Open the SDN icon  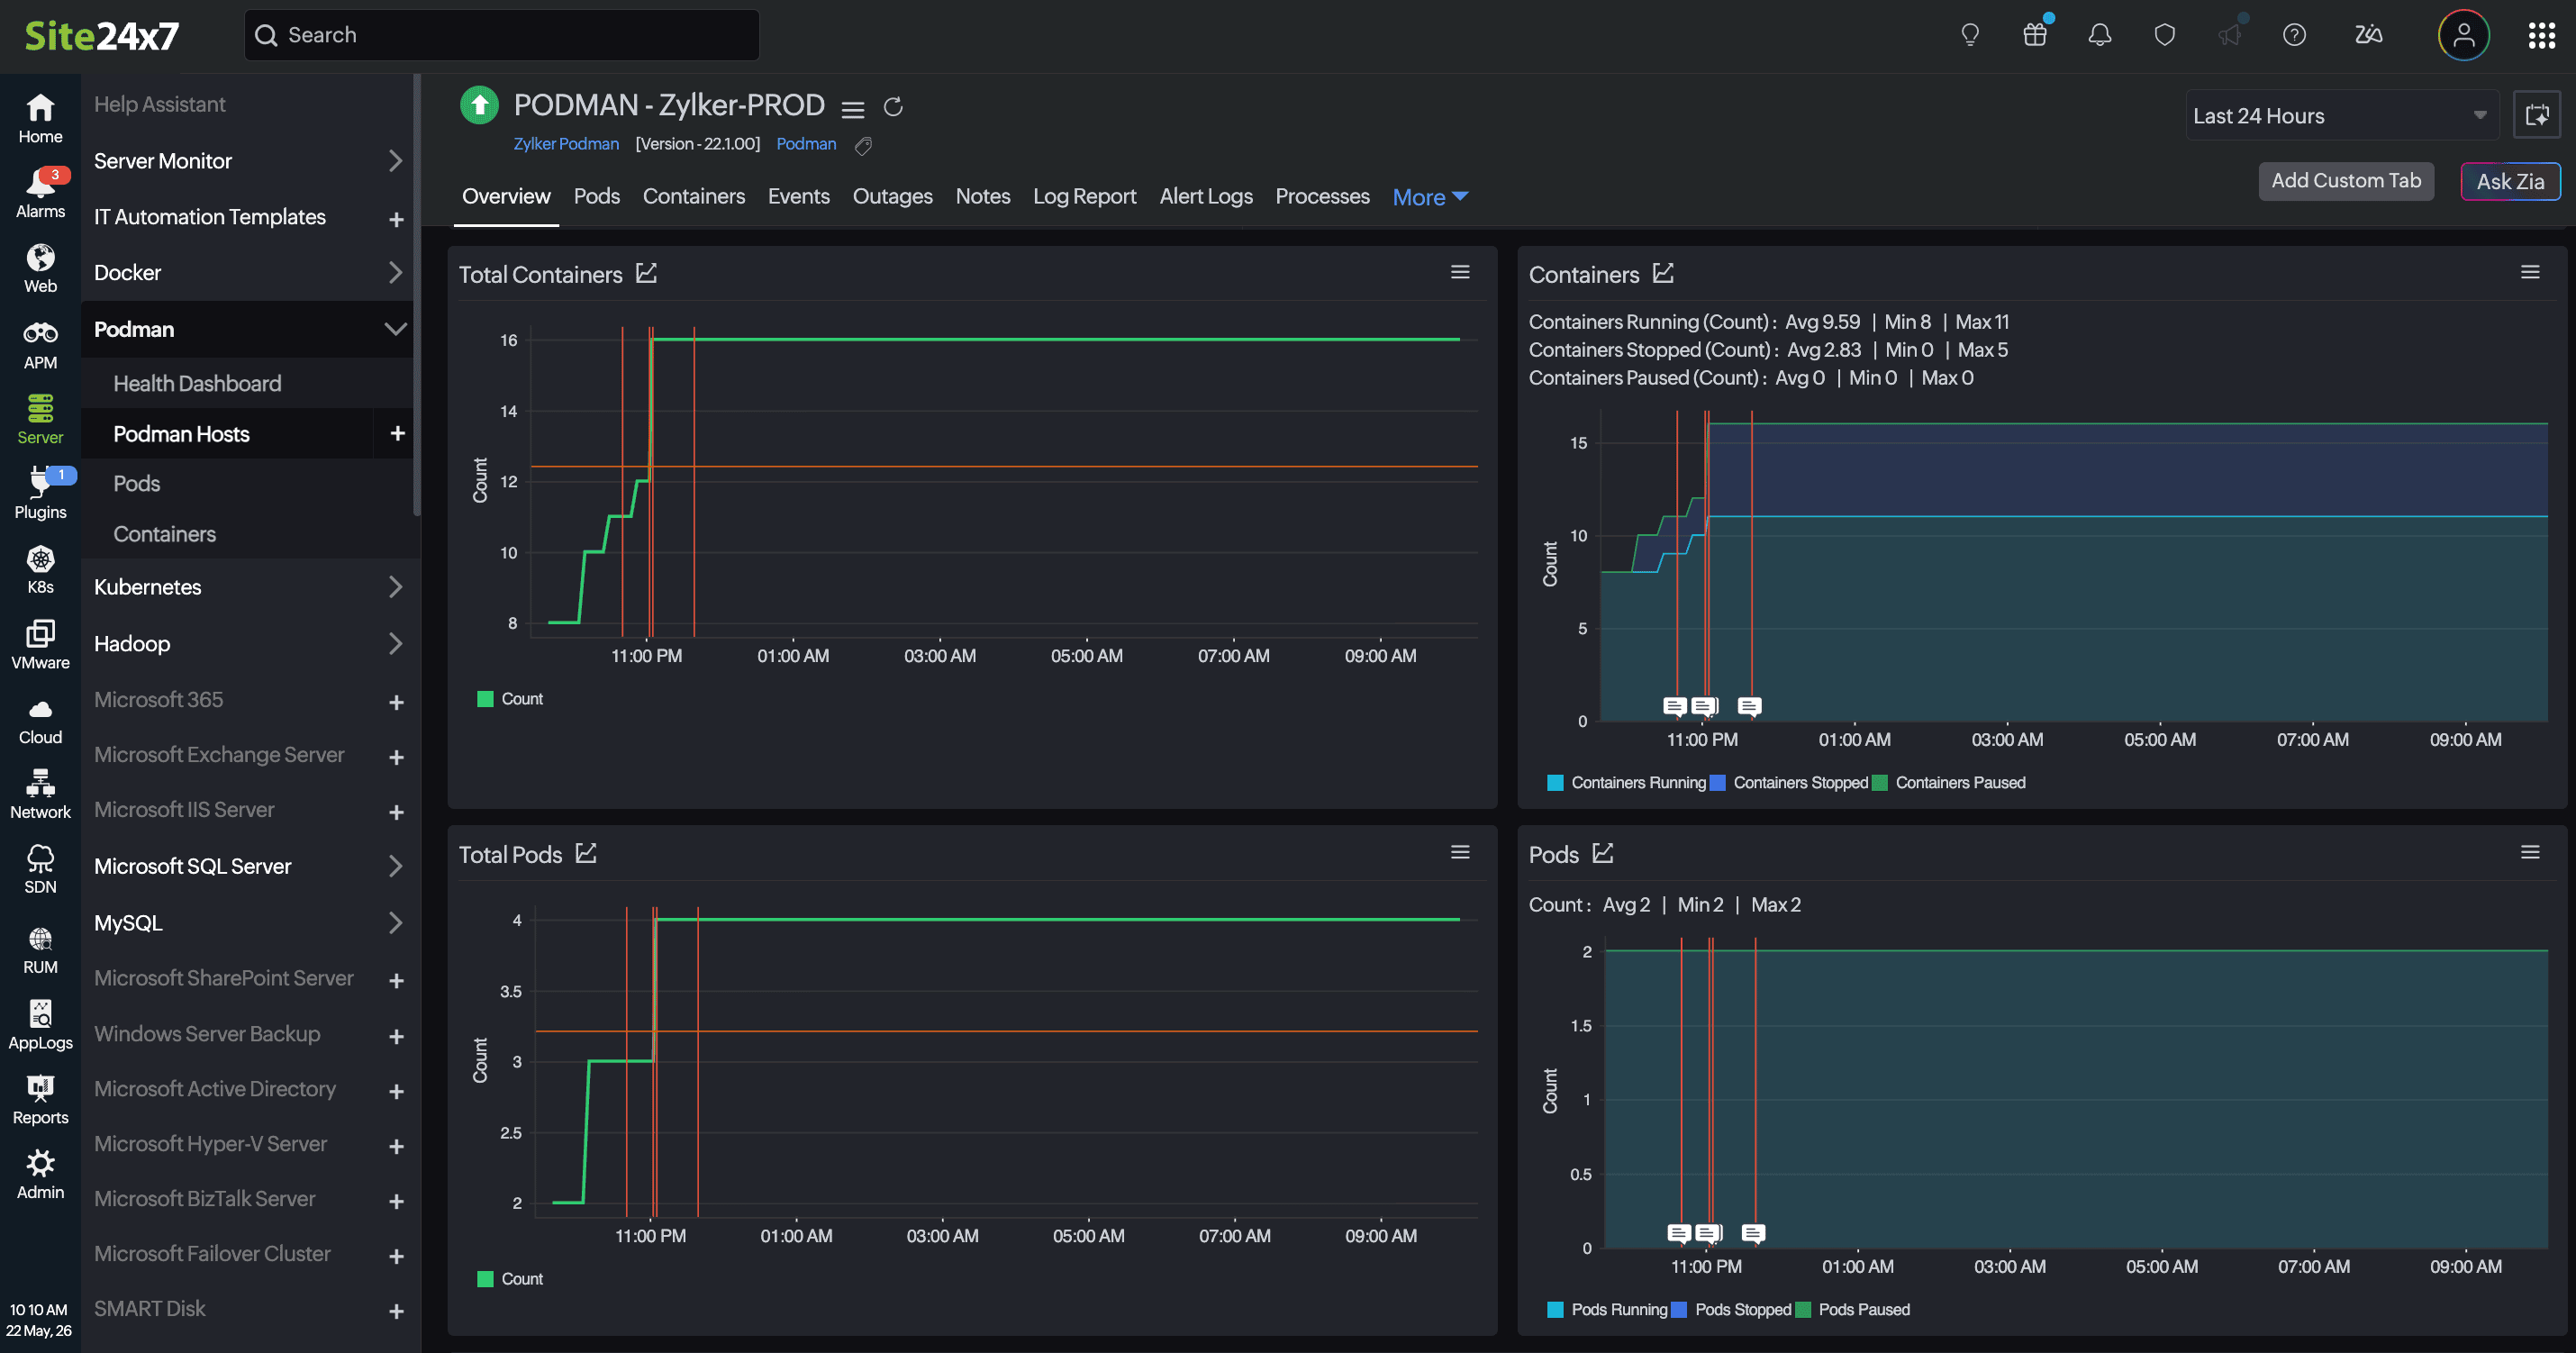click(x=40, y=870)
